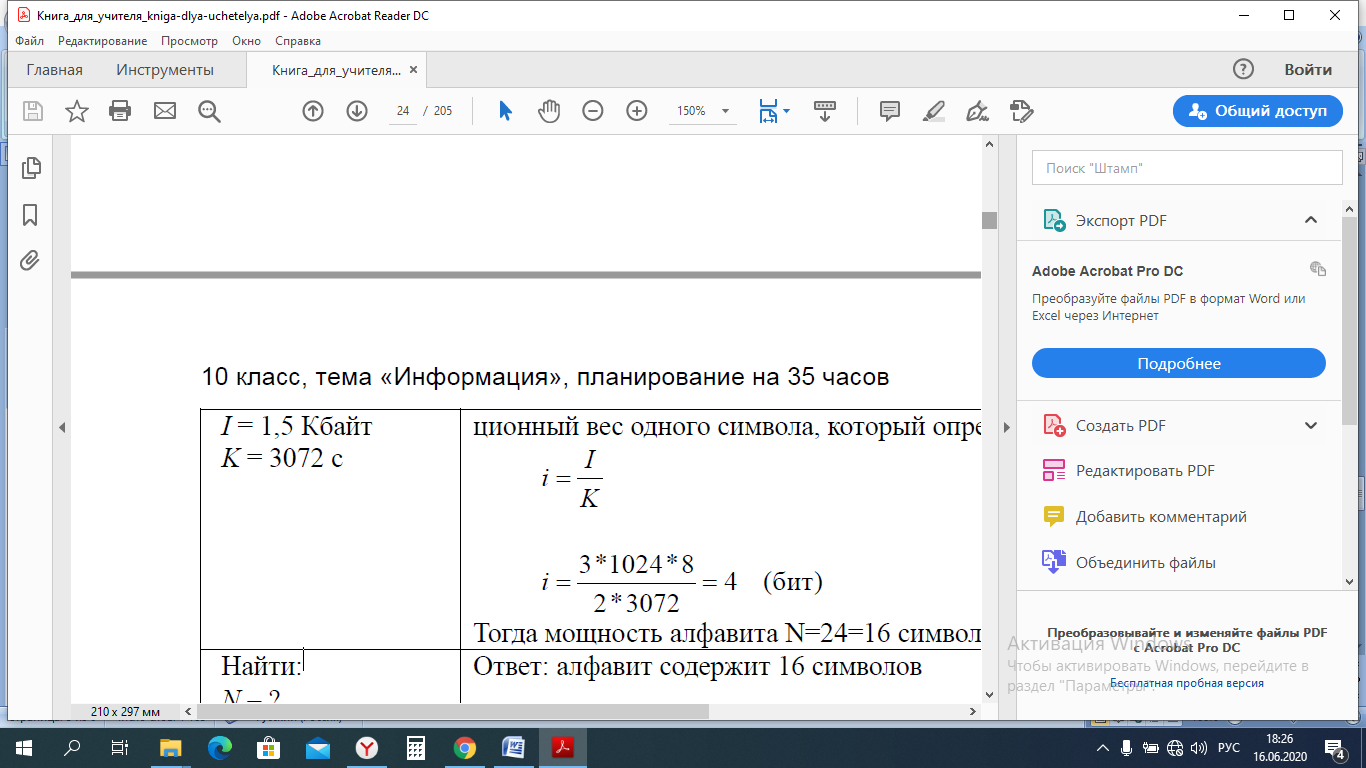
Task: Click the Zoom out minus icon
Action: tap(593, 111)
